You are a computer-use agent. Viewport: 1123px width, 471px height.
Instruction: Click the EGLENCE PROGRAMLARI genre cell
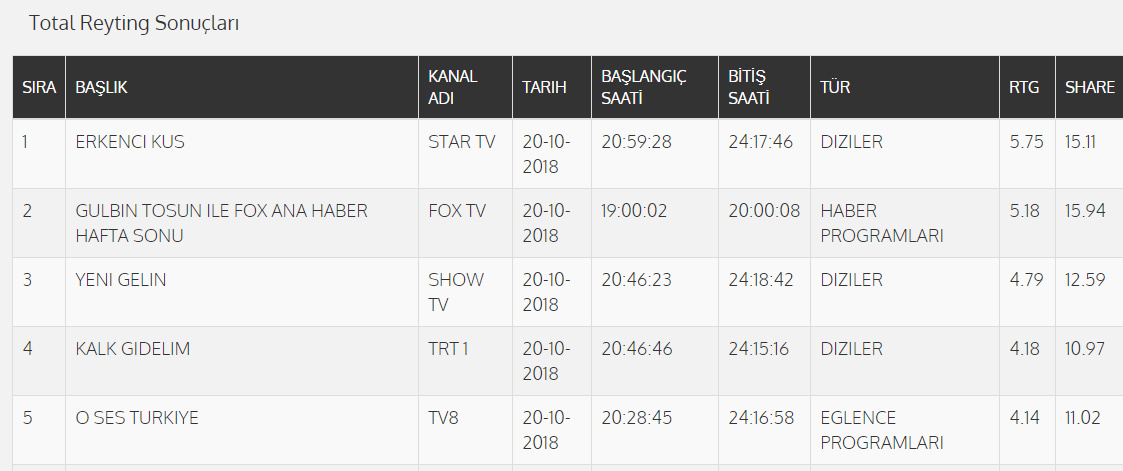point(882,429)
